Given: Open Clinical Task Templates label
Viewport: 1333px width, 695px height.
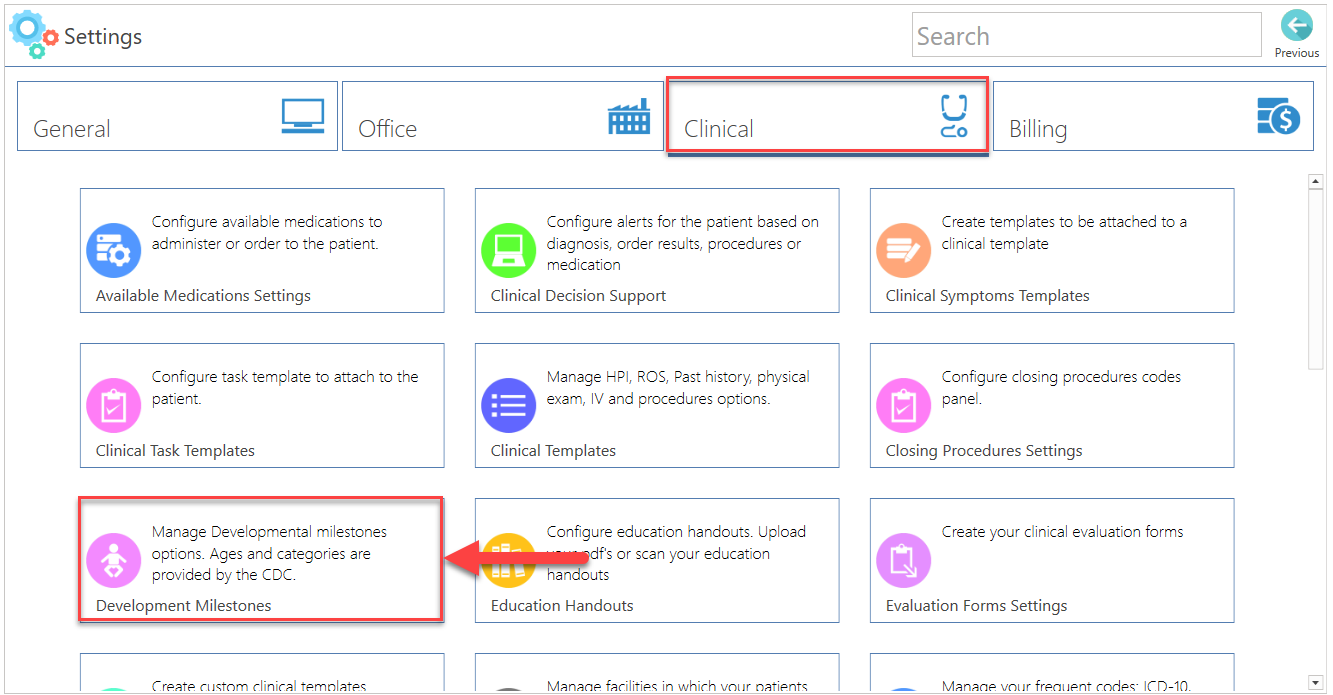Looking at the screenshot, I should point(175,451).
